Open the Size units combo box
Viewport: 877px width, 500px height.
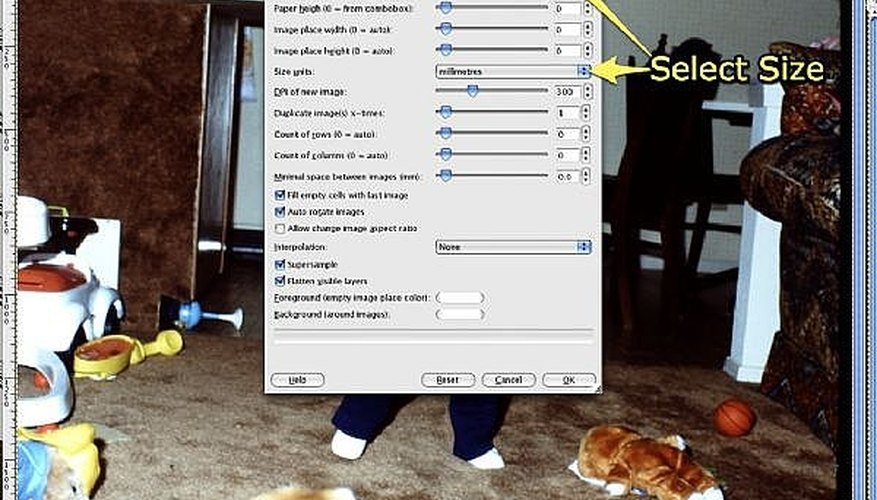coord(513,71)
